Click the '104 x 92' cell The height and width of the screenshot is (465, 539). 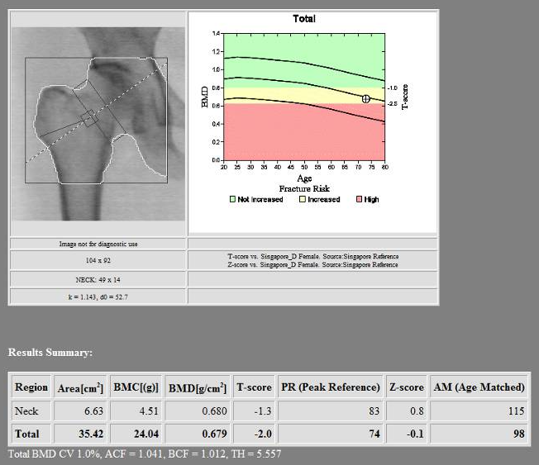[98, 261]
